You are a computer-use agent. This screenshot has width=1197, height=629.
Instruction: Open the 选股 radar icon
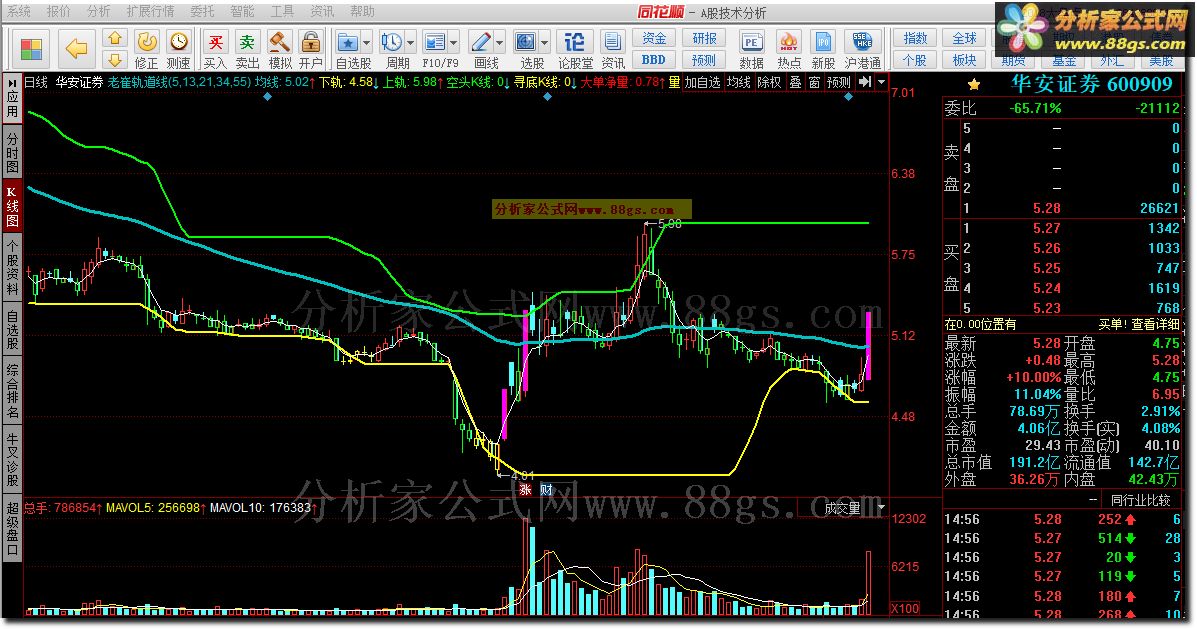click(x=525, y=41)
